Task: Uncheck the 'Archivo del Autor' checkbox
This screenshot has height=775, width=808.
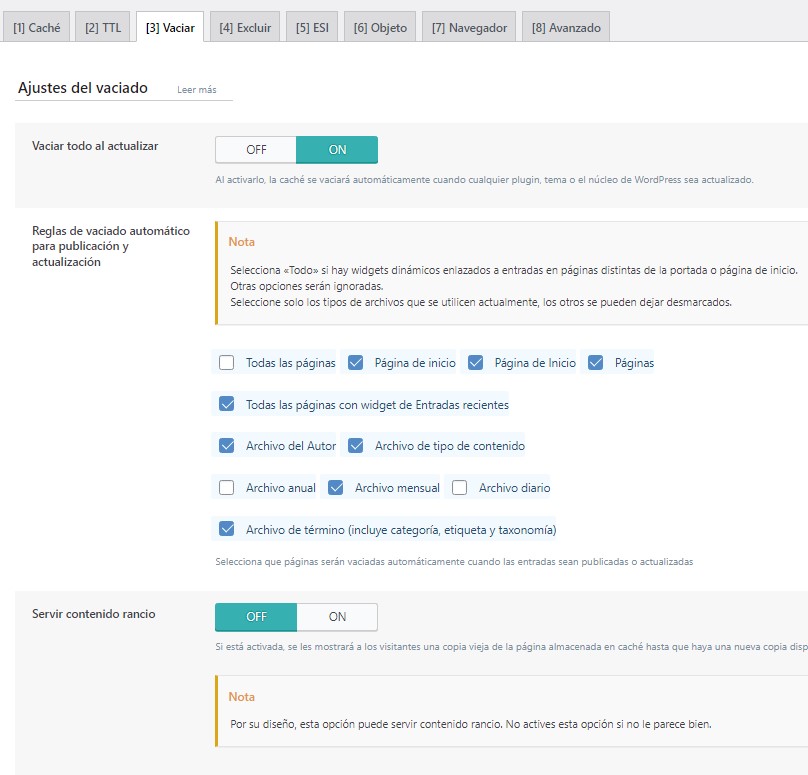Action: (x=227, y=446)
